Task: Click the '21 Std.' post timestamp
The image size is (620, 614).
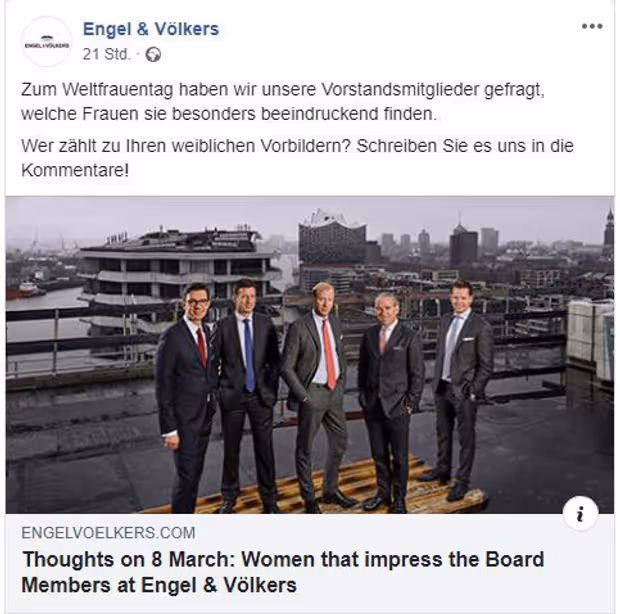Action: coord(106,54)
